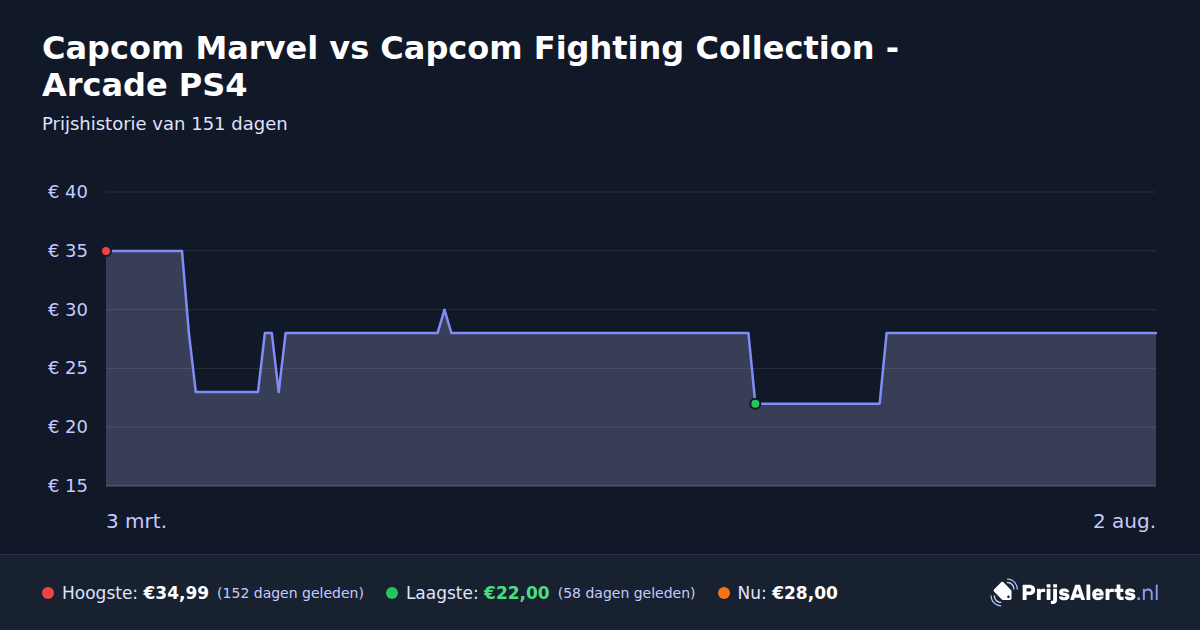Click the €28,00 current price value
The image size is (1200, 630).
pos(805,593)
